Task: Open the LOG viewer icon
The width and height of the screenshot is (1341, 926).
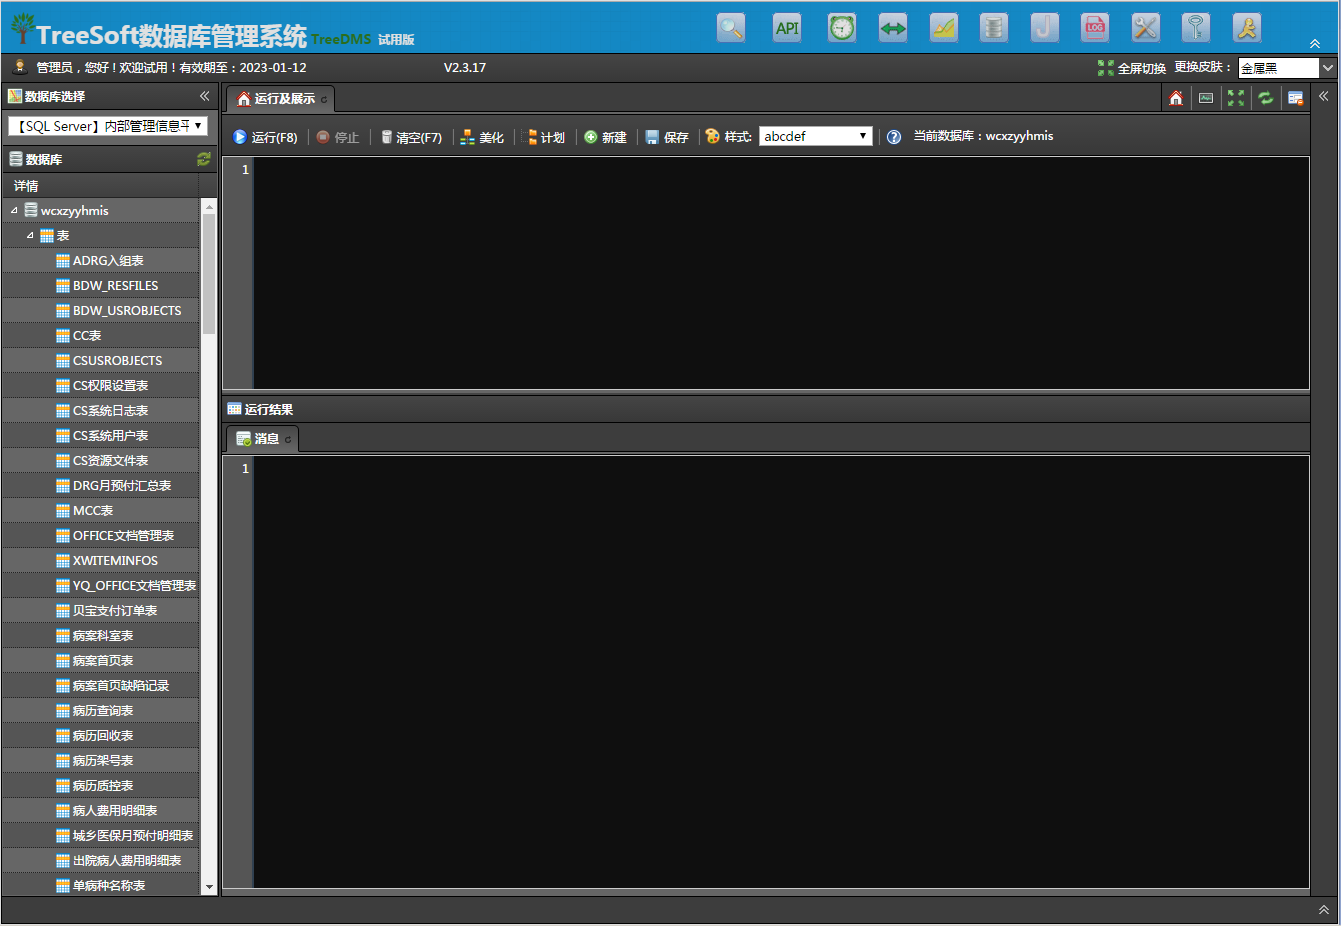Action: click(x=1095, y=28)
